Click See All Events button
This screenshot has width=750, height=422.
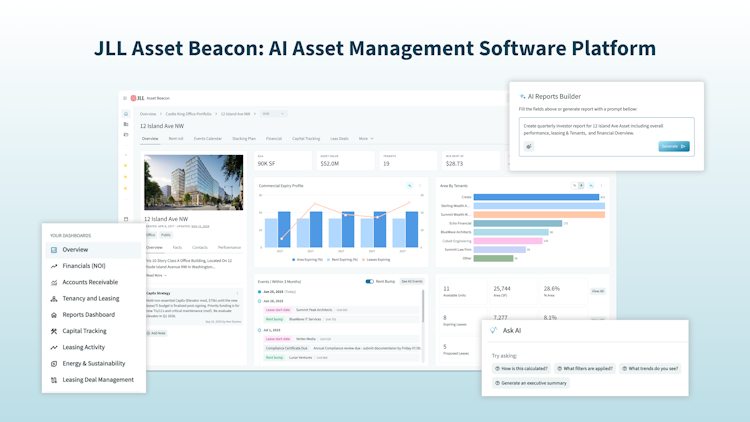412,281
